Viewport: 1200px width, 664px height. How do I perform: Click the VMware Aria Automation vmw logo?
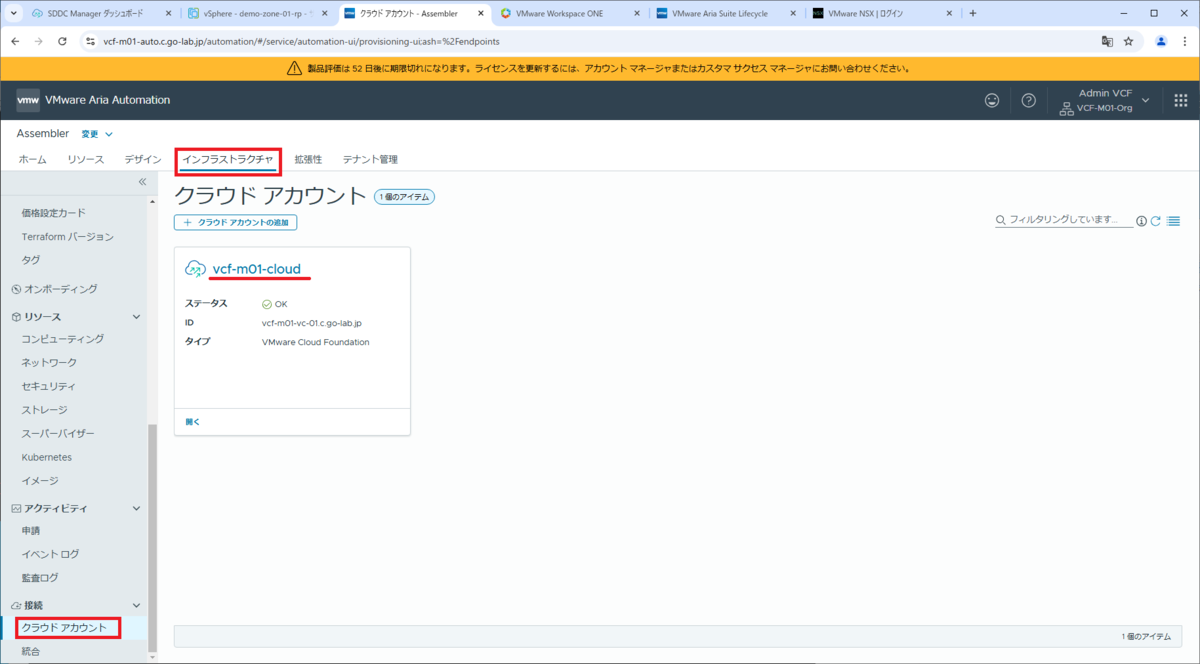28,100
